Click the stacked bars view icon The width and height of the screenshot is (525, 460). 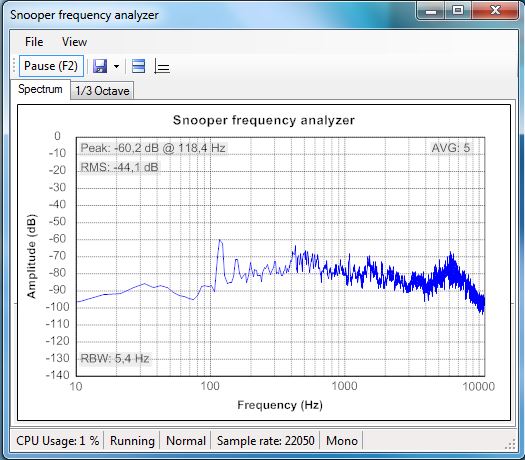point(138,66)
